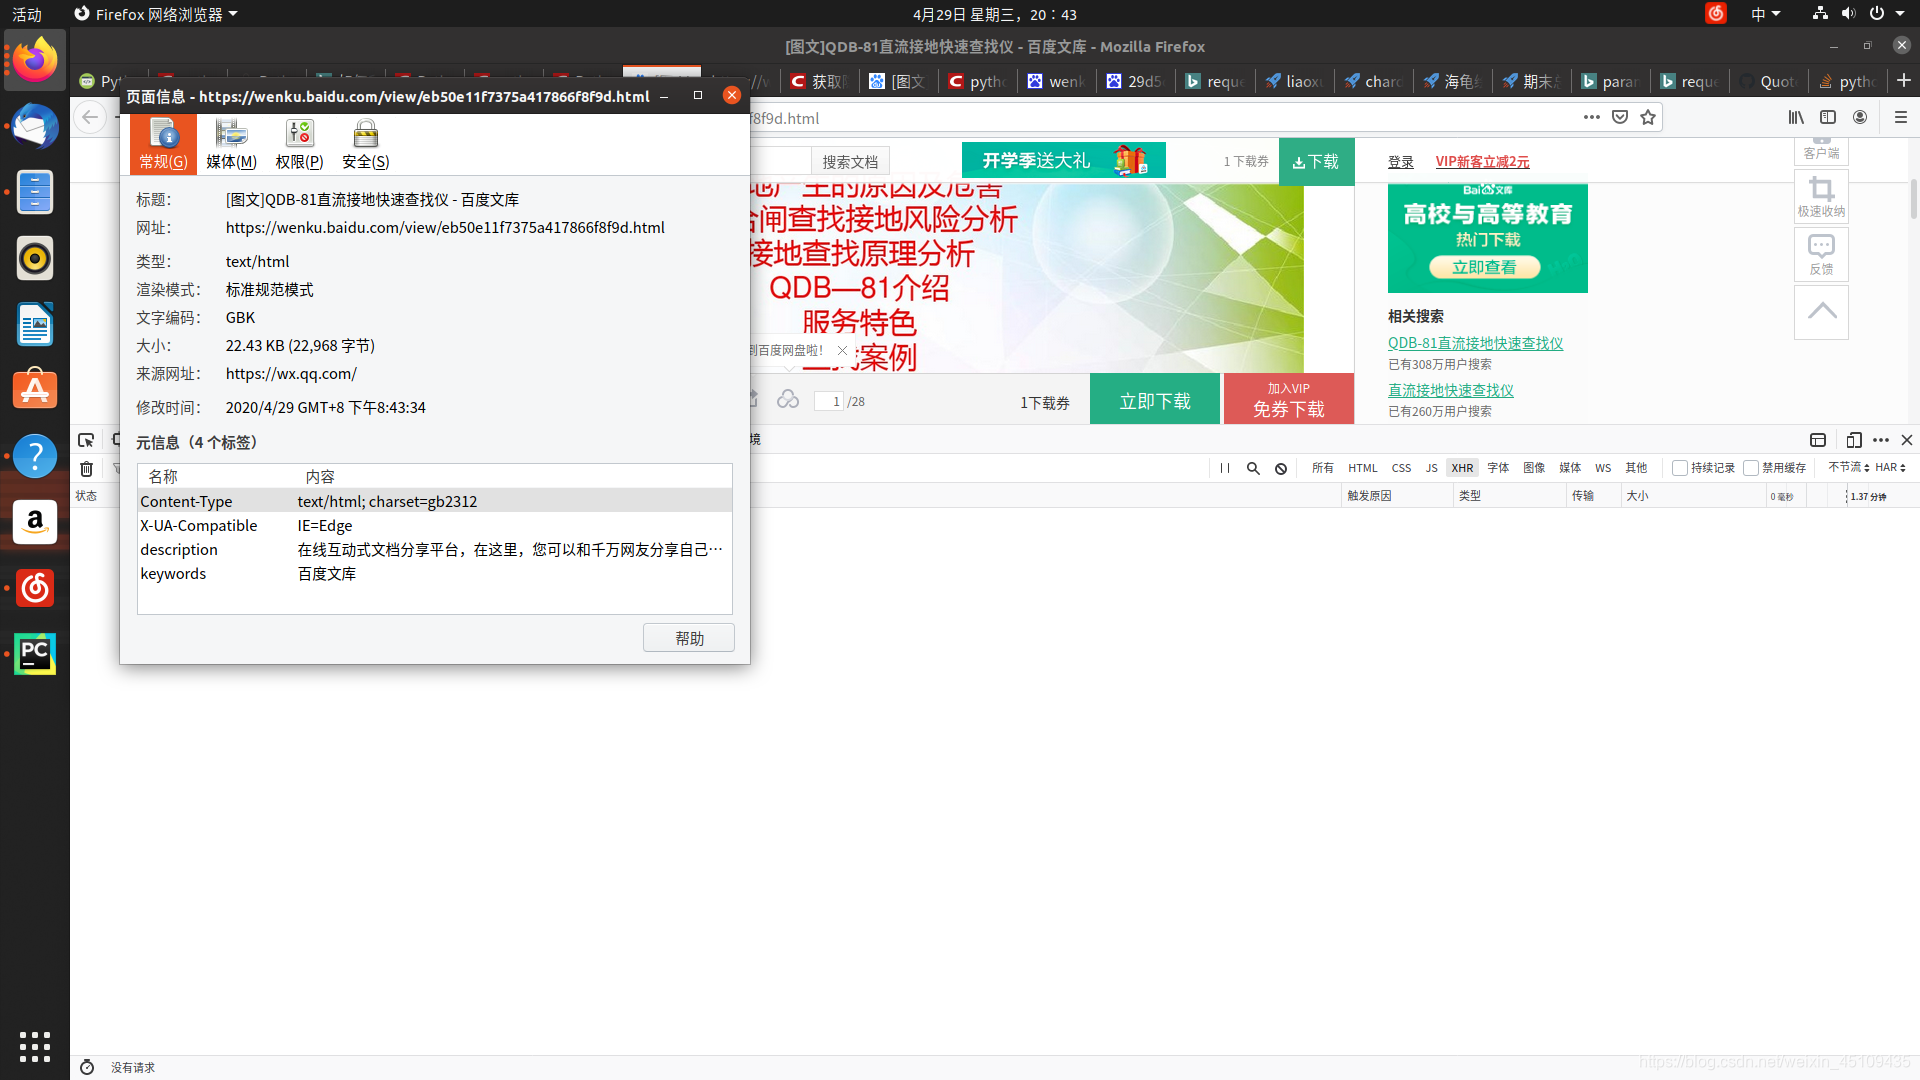Open related search QDB-81直流接地快速查找仪 link
Image resolution: width=1920 pixels, height=1080 pixels.
[x=1475, y=343]
